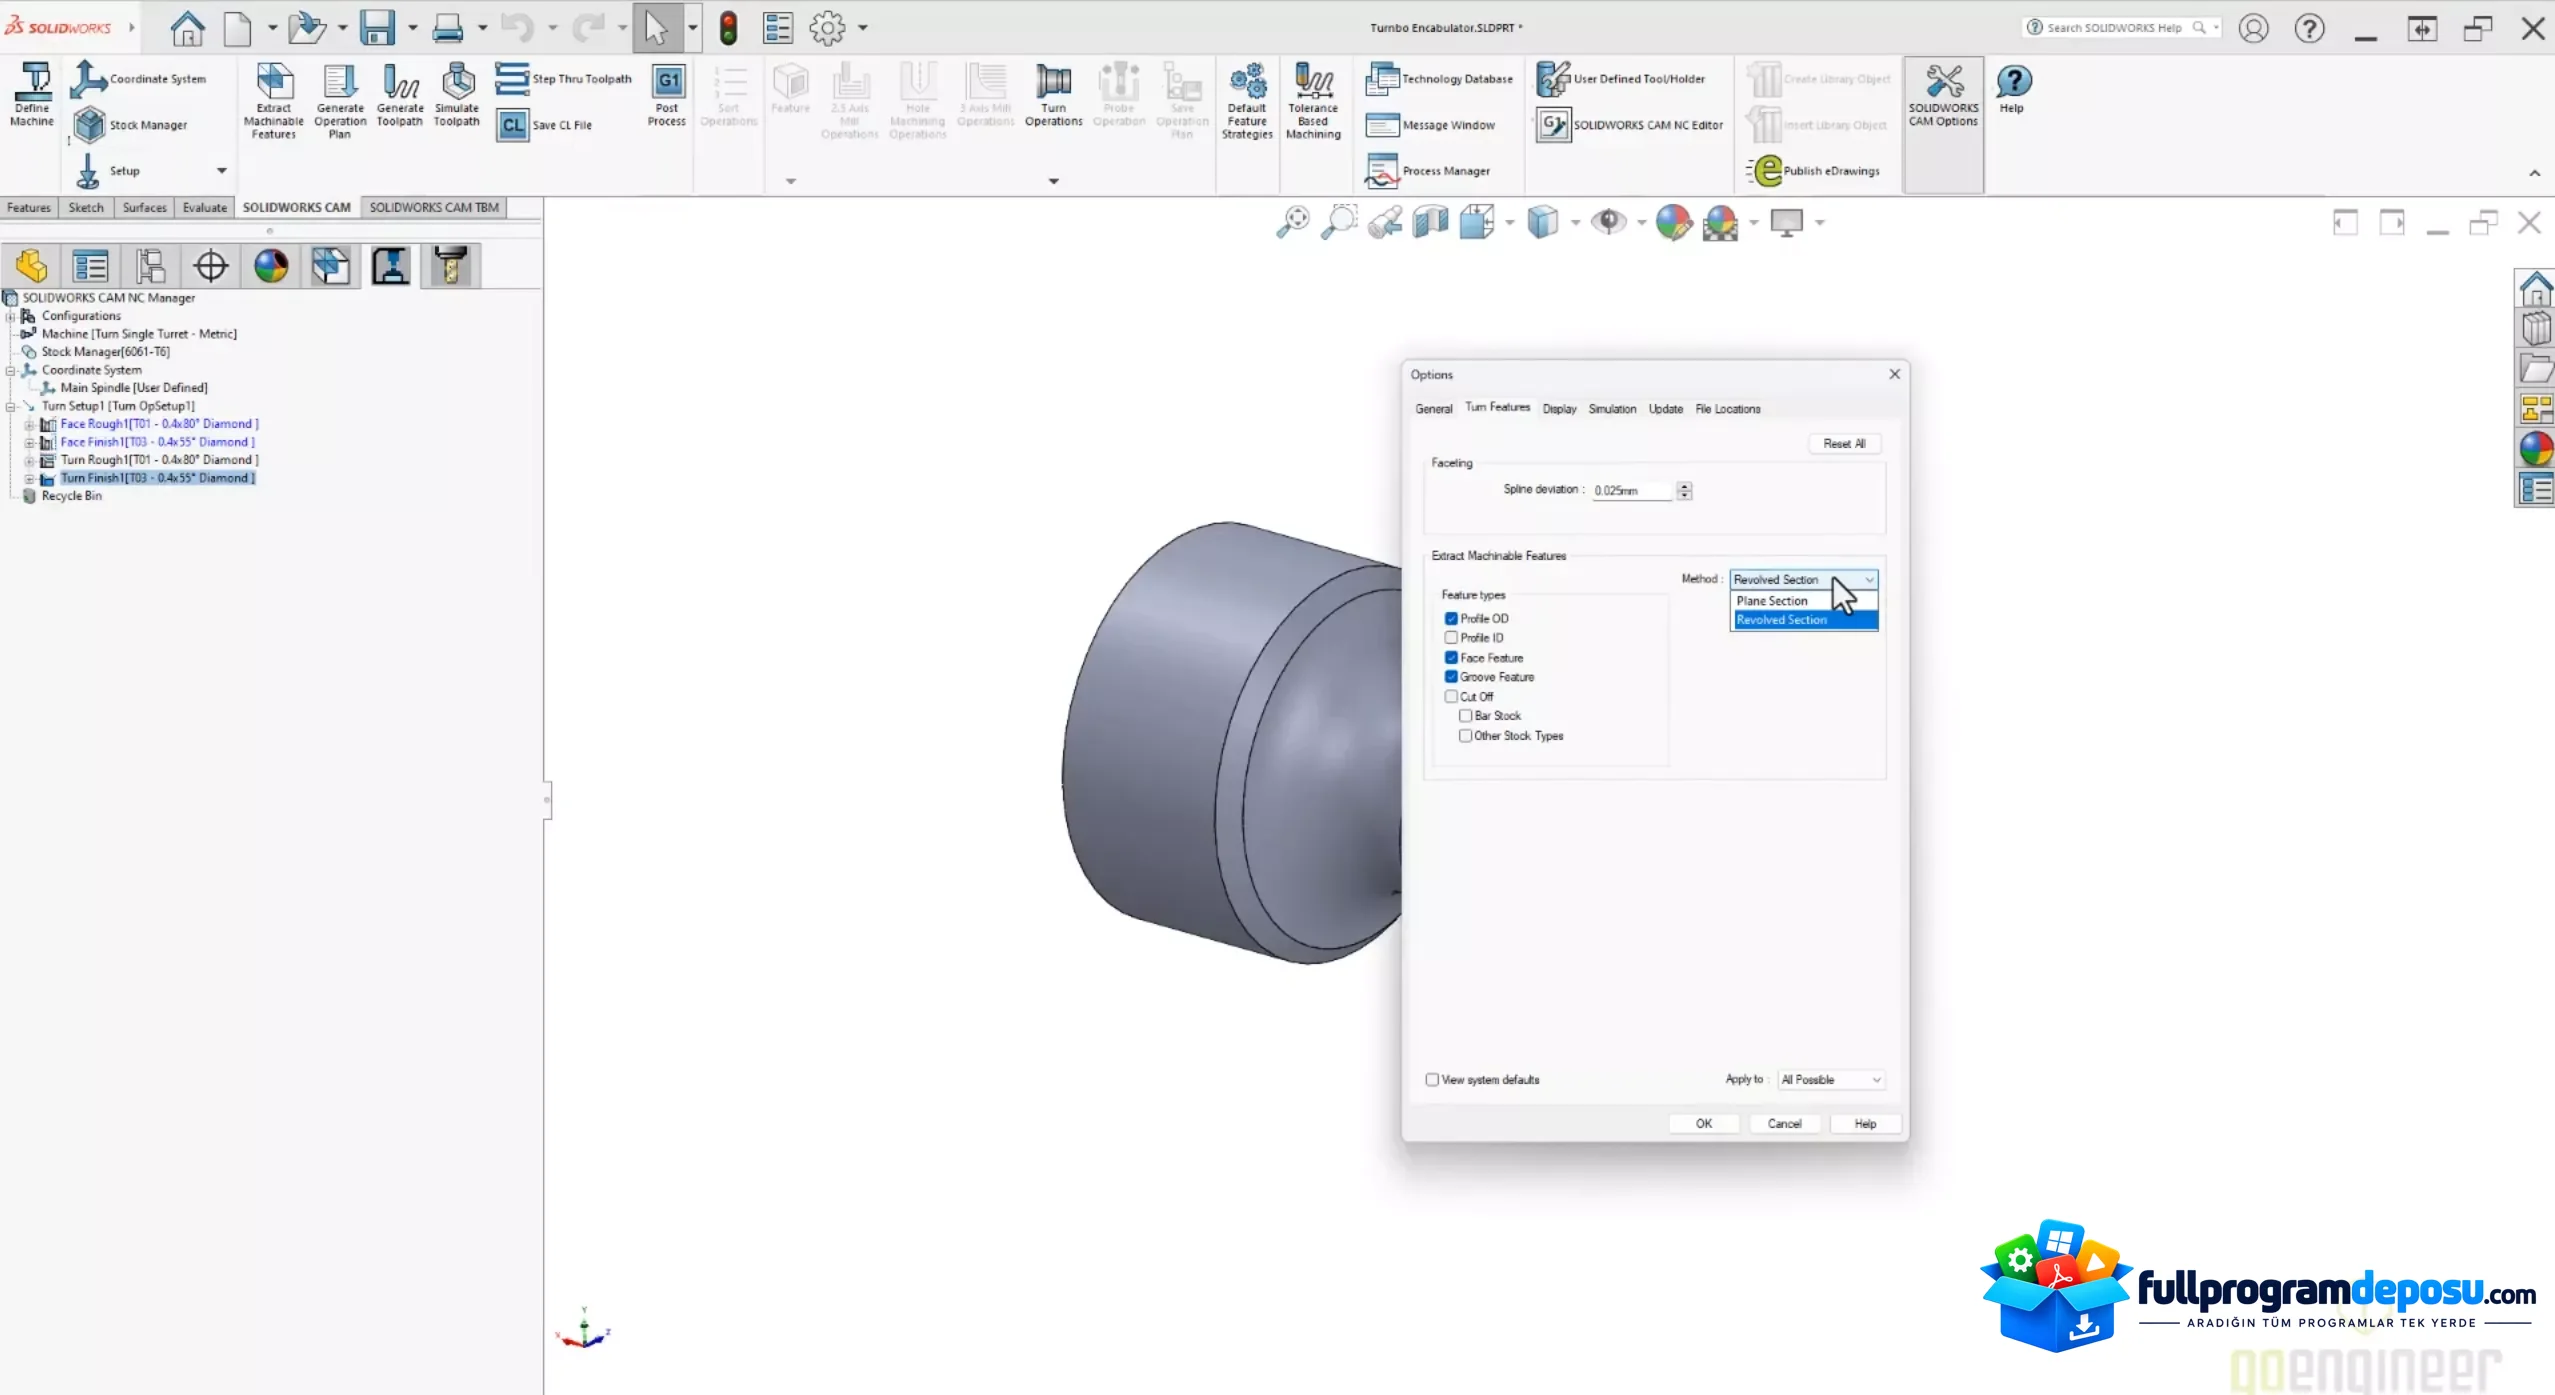Uncheck Profile OD feature type
Screen dimensions: 2555x1395
(x=1451, y=618)
